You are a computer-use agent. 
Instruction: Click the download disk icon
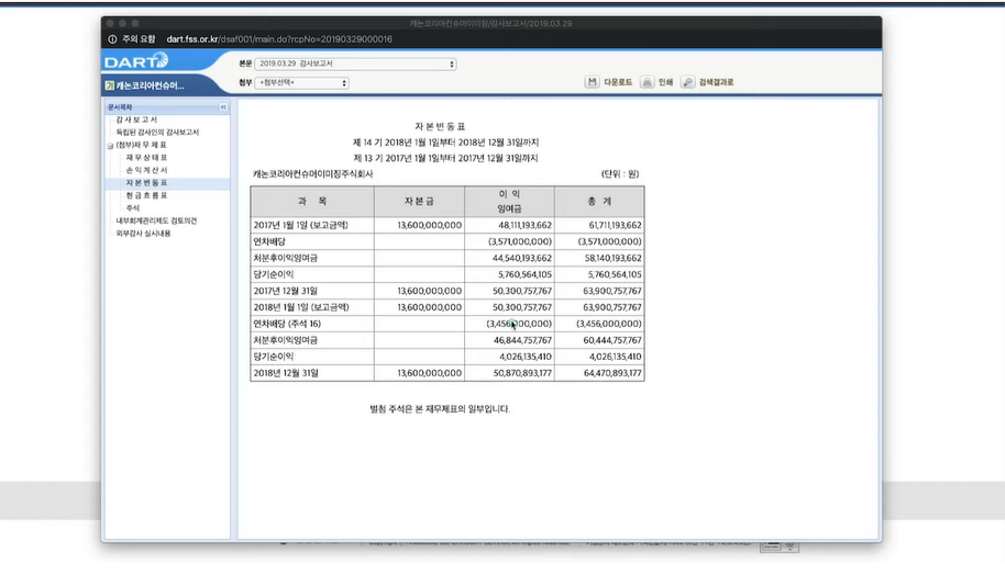pyautogui.click(x=592, y=82)
